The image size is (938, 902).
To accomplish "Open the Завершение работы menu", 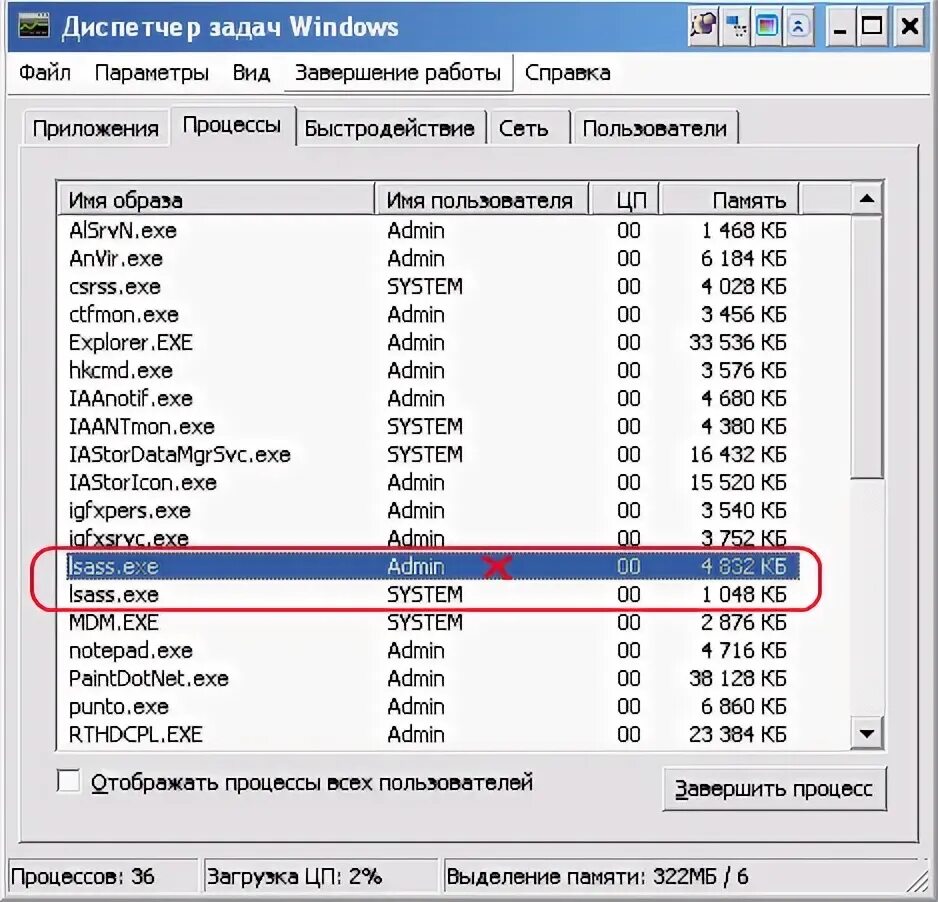I will tap(398, 72).
